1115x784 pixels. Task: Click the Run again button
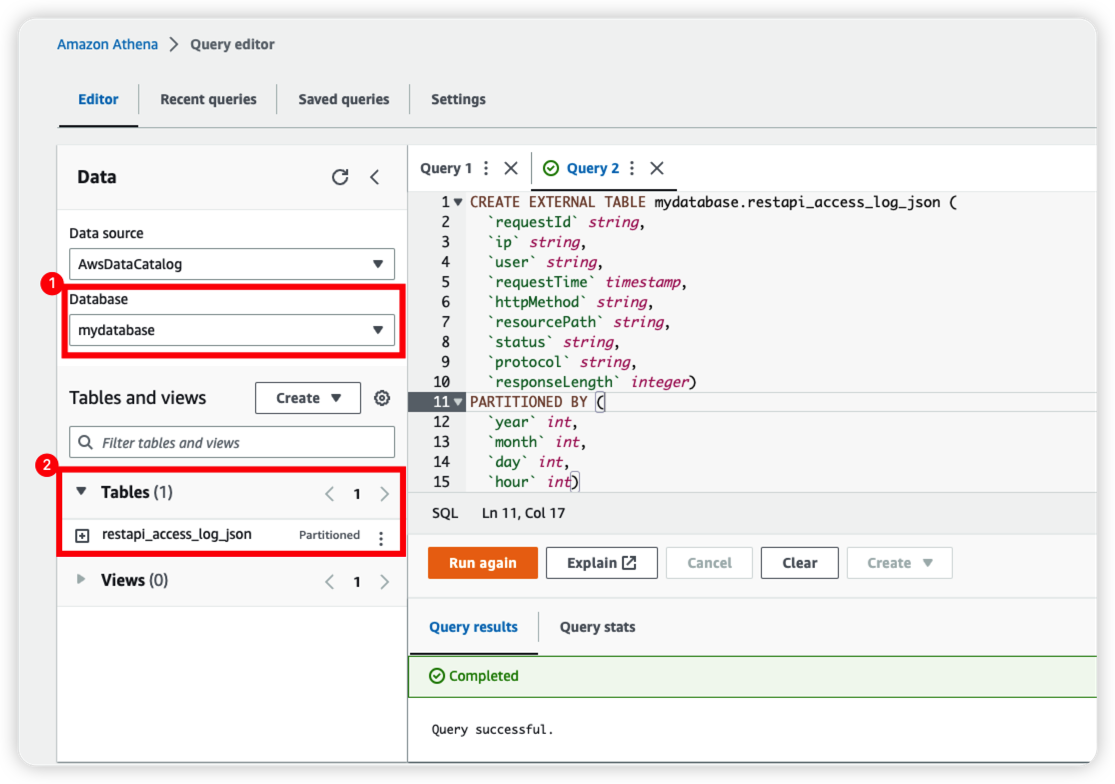coord(482,563)
